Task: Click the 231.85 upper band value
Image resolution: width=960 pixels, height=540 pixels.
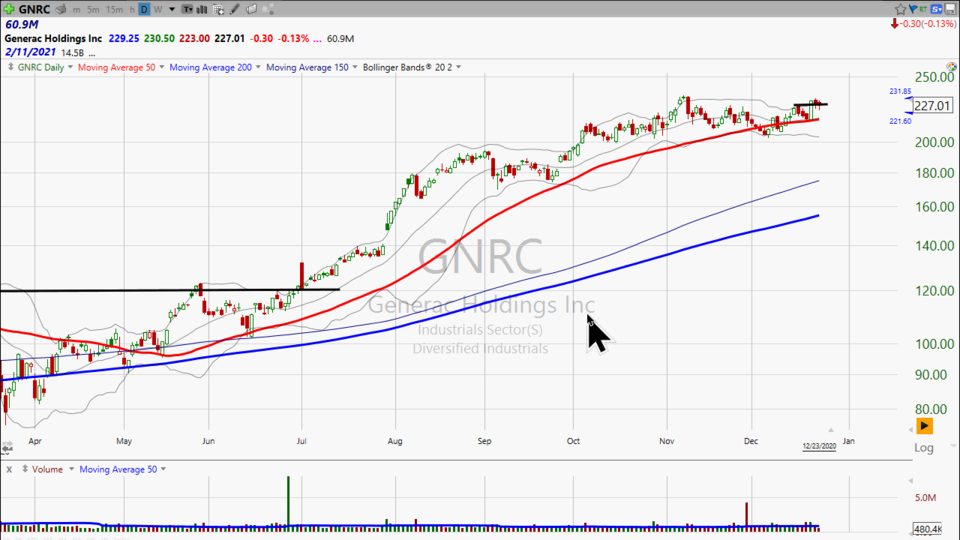Action: tap(900, 91)
